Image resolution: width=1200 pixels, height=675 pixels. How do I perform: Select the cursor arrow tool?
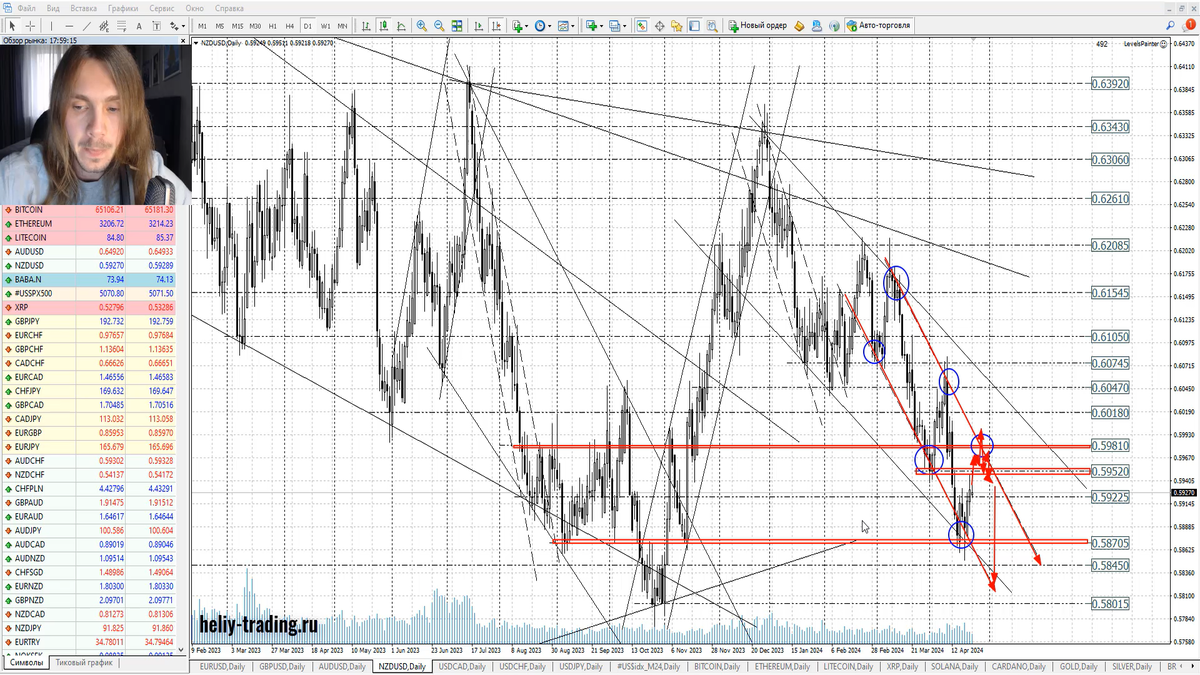click(12, 25)
